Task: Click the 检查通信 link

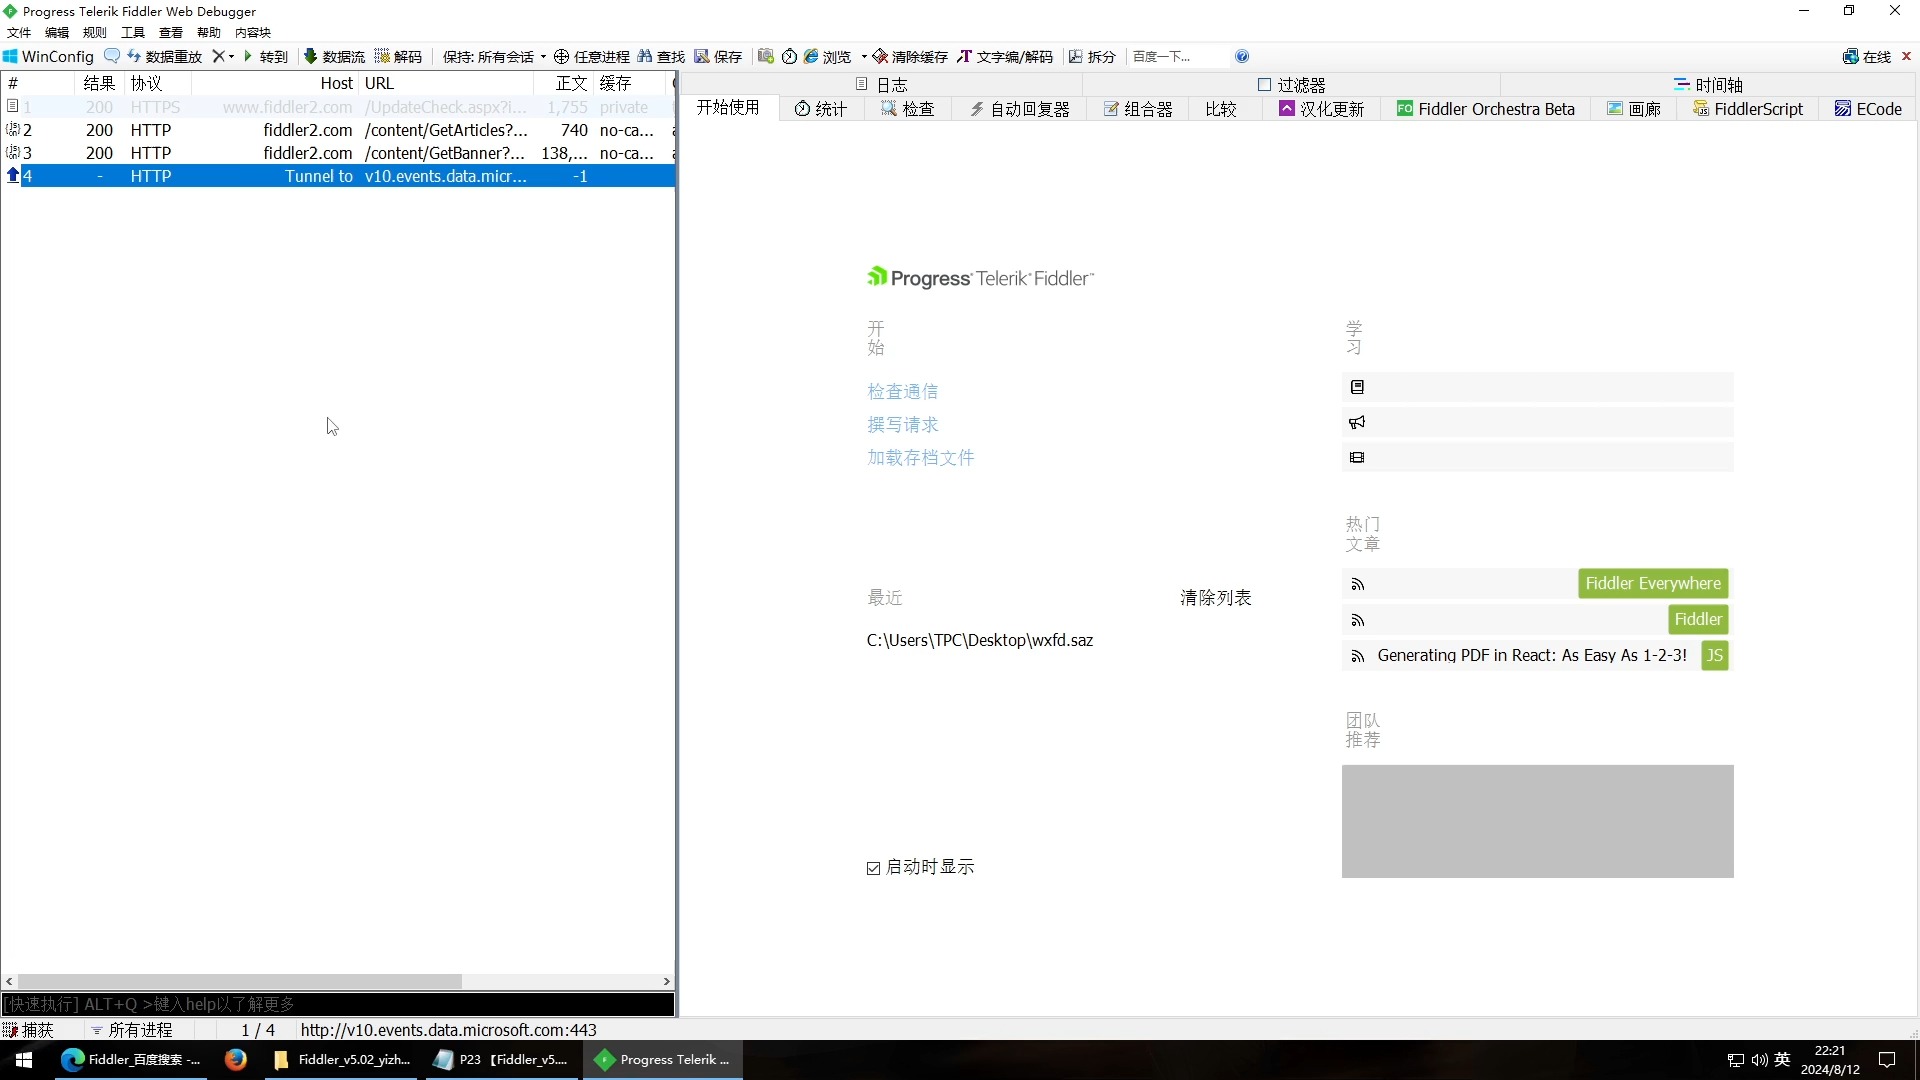Action: click(902, 392)
